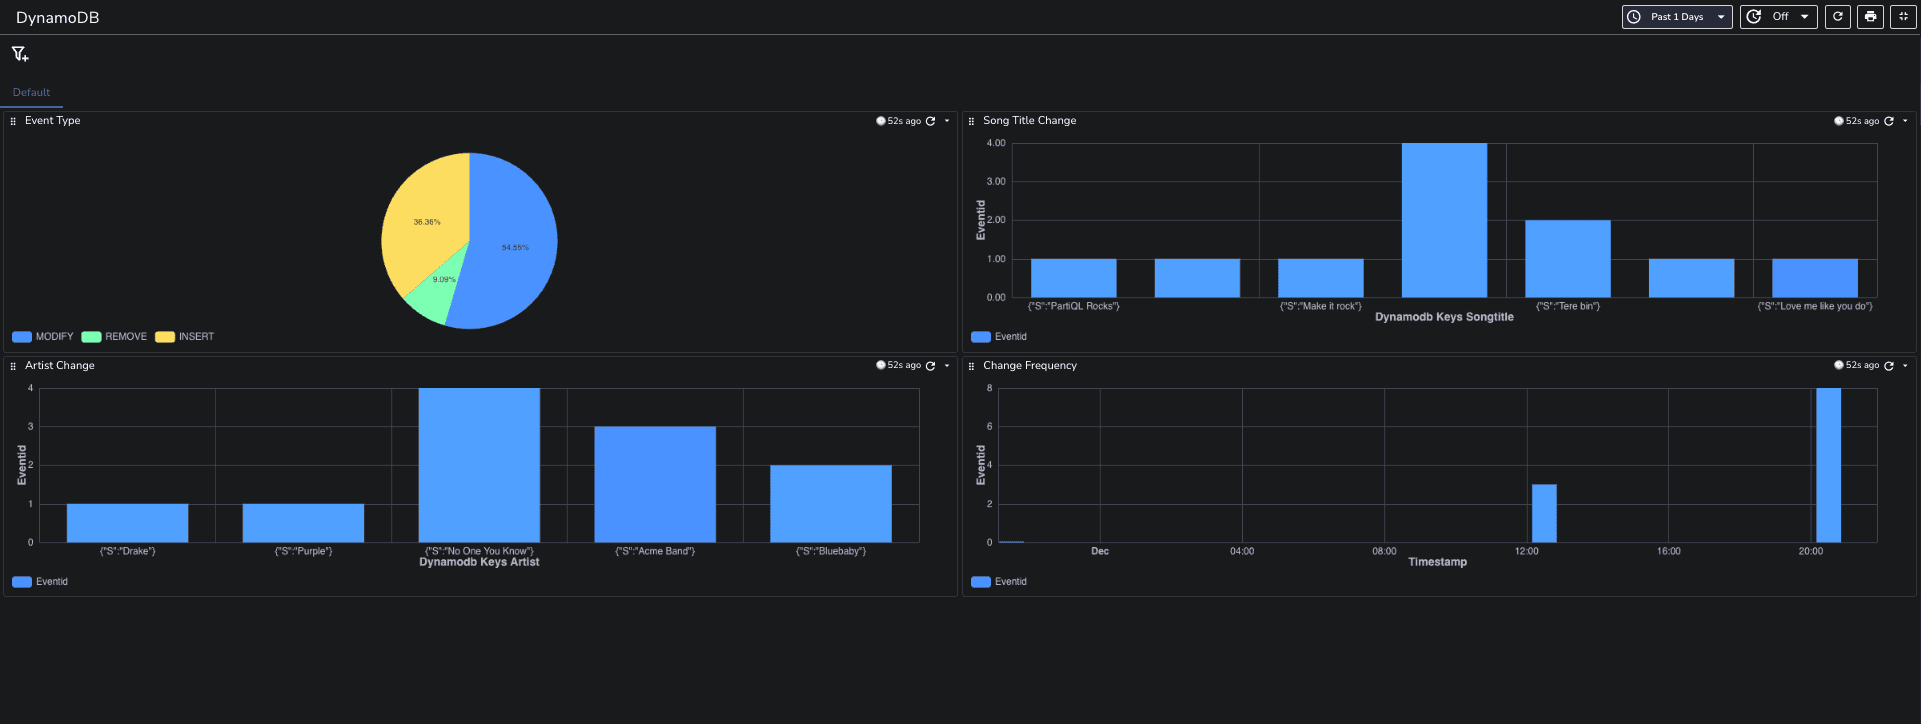Viewport: 1921px width, 724px height.
Task: Click the Eventid legend in Song Title Change
Action: 999,337
